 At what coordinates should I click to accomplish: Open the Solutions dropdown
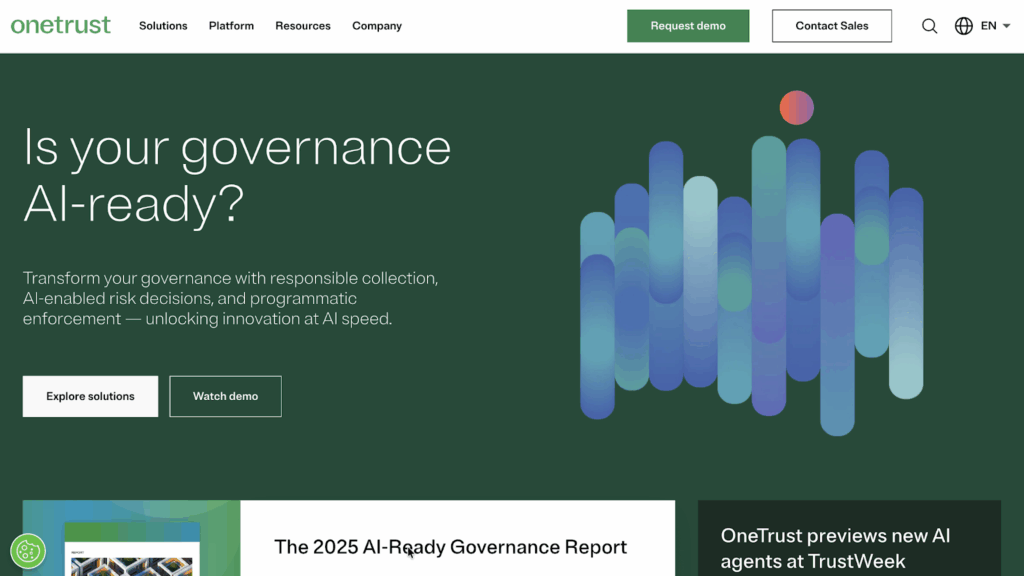coord(163,26)
